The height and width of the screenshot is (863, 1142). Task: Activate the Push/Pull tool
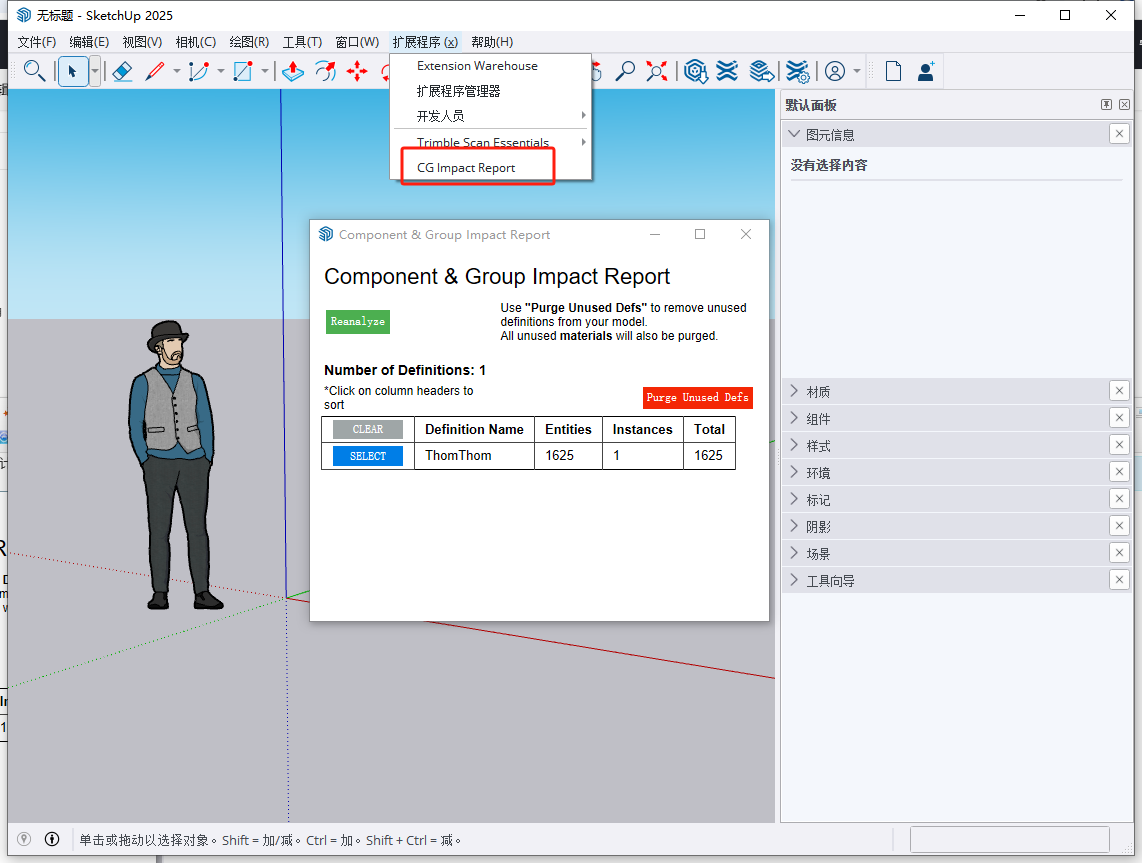(293, 71)
